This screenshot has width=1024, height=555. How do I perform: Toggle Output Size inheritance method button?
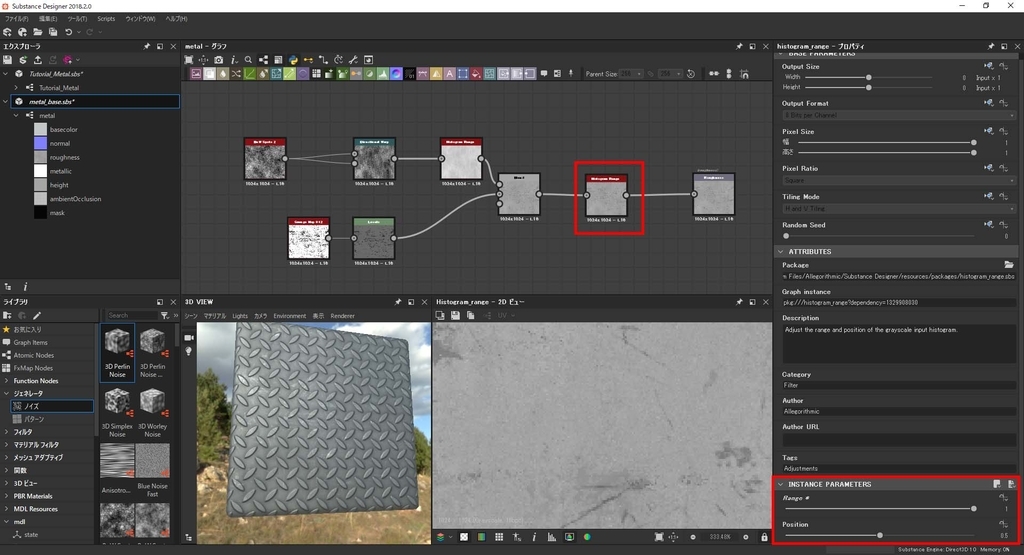pos(989,66)
